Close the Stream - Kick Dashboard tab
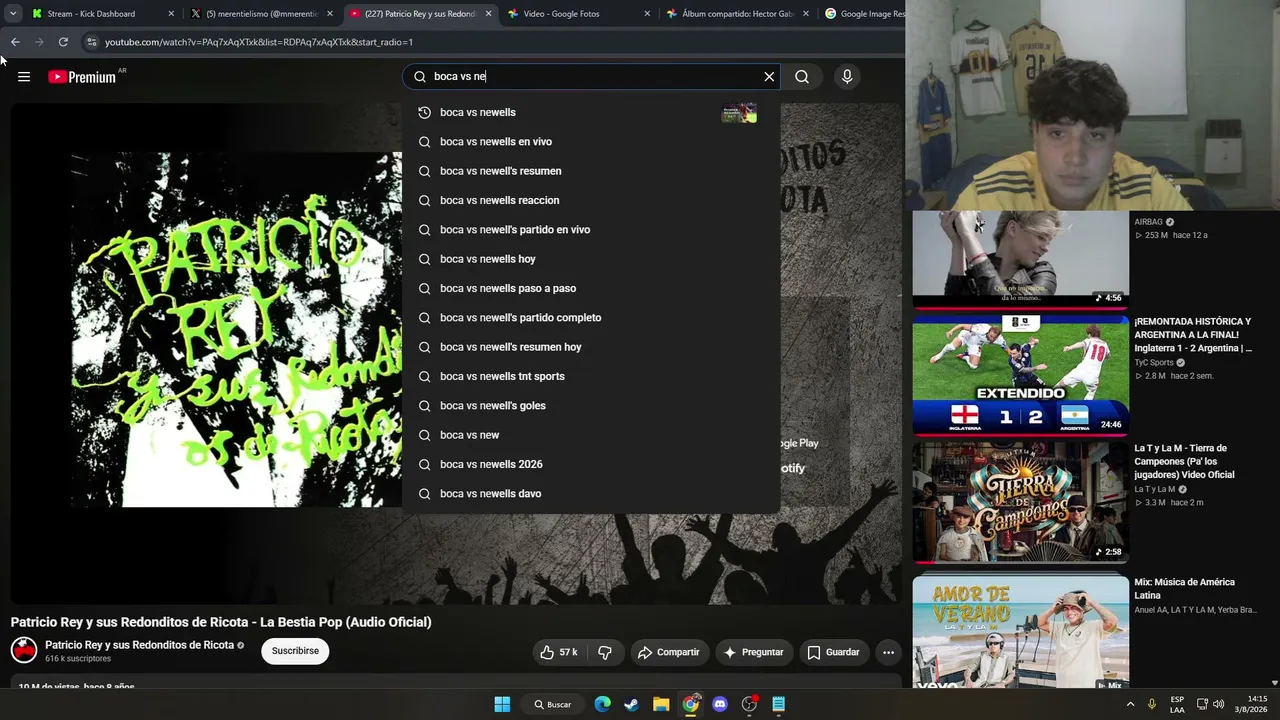 (171, 14)
